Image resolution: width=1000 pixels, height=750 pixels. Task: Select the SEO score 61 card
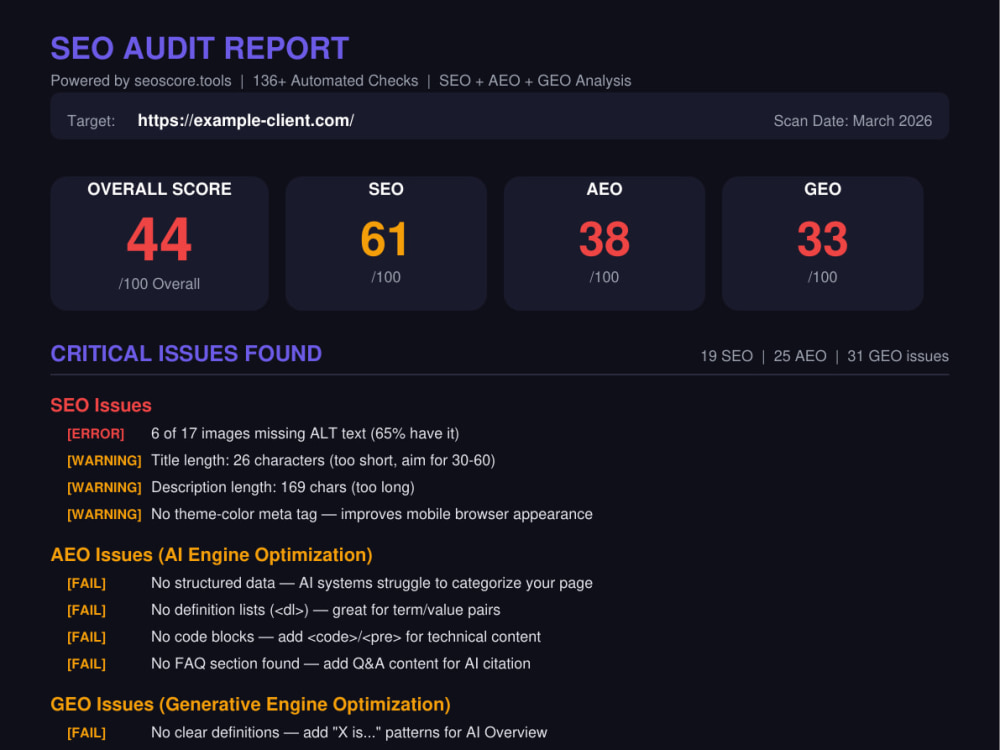[386, 244]
